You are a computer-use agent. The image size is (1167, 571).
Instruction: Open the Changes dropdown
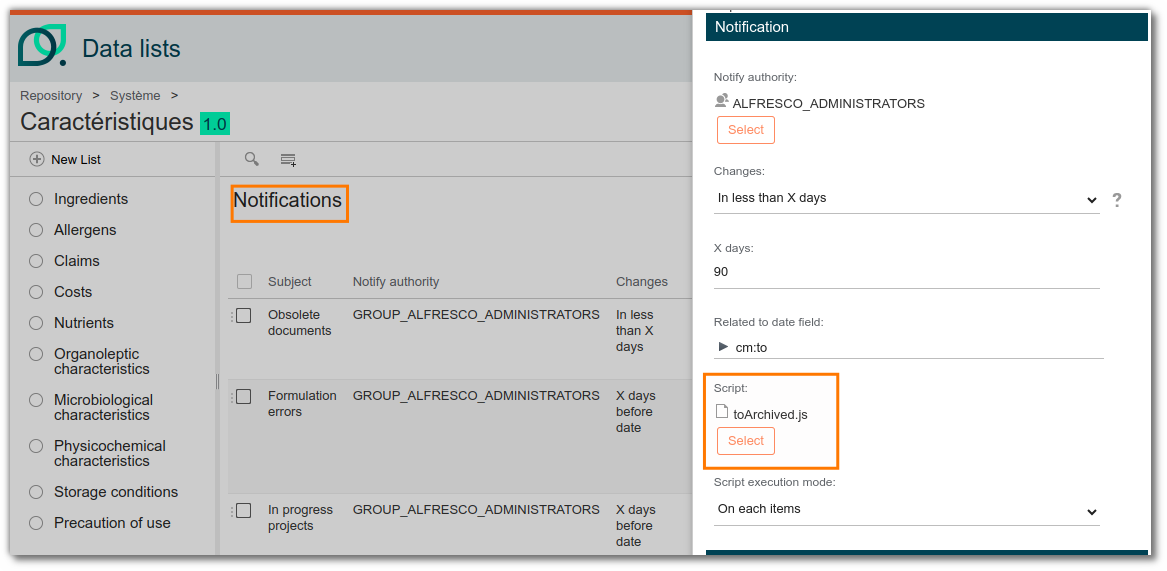pos(907,199)
